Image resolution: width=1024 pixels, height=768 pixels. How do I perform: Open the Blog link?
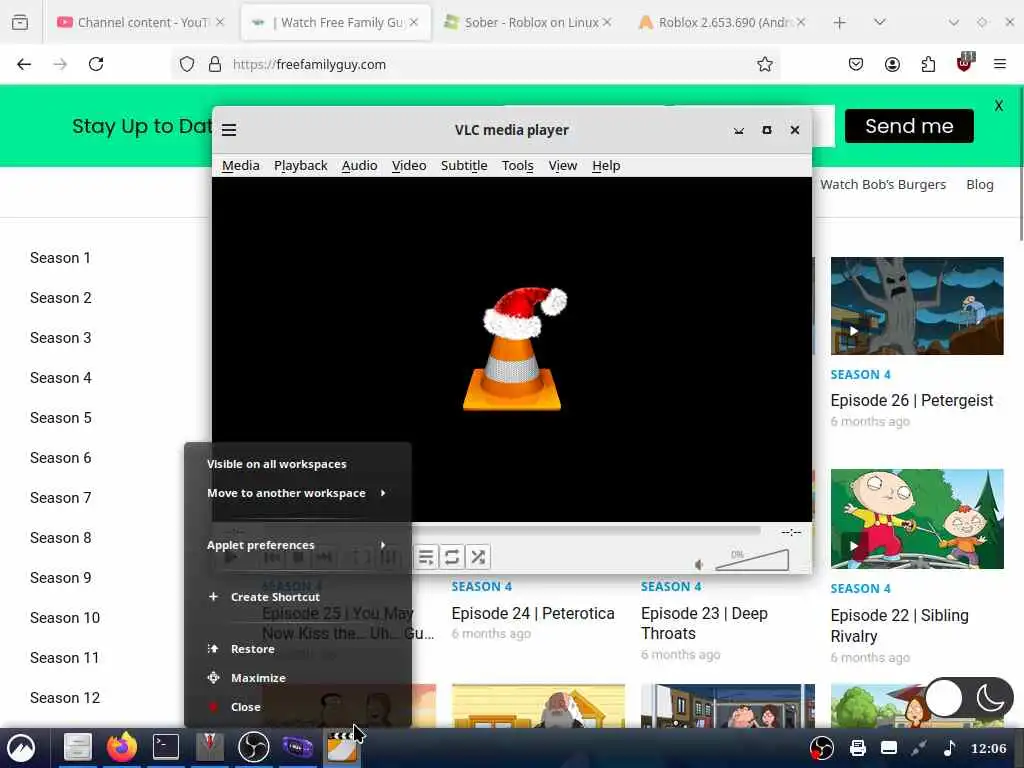pos(980,185)
